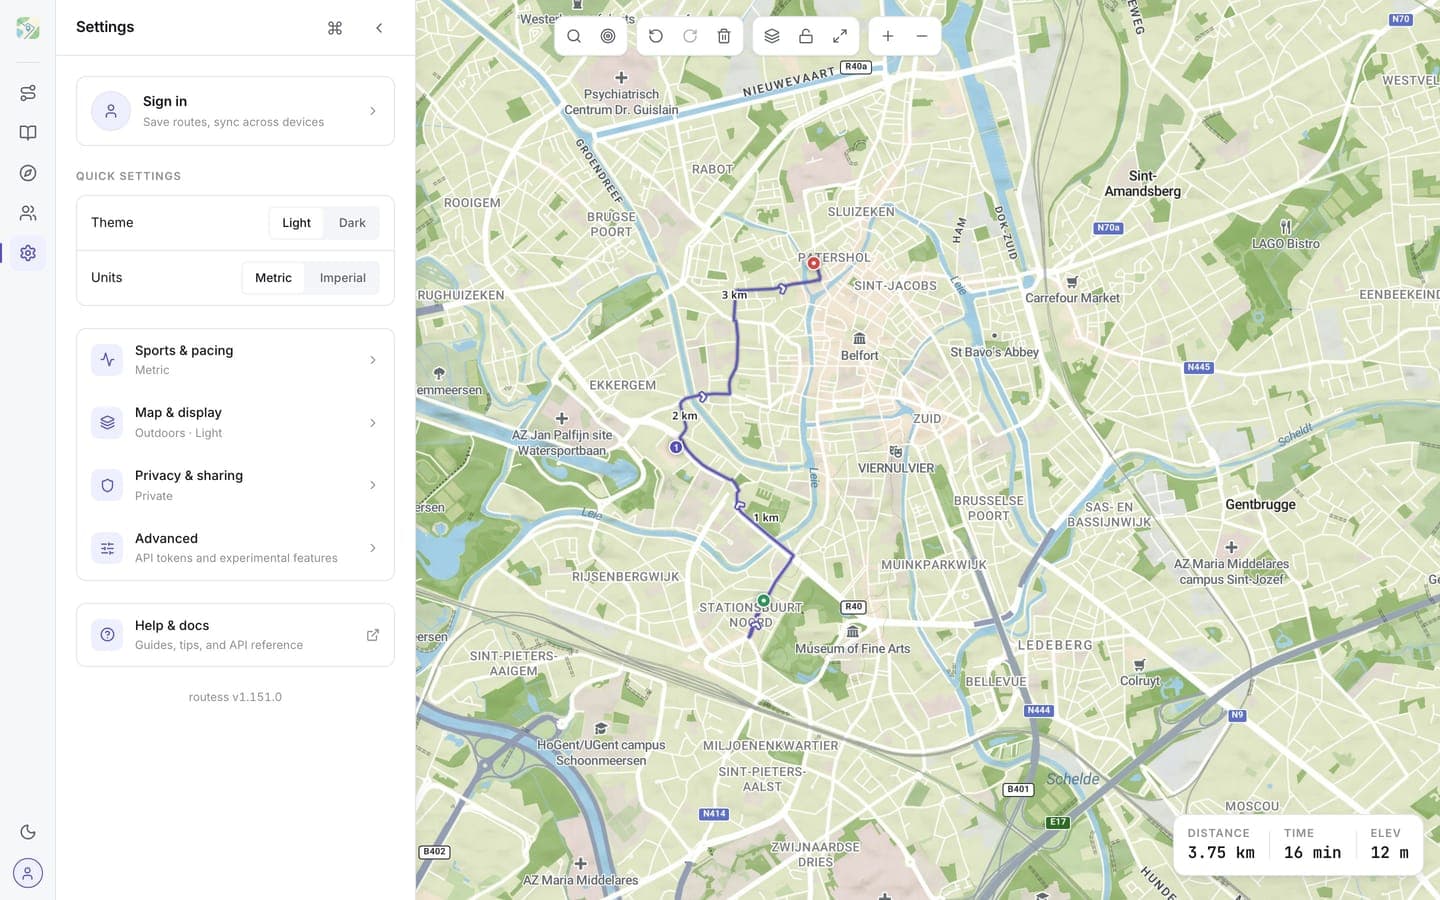This screenshot has width=1440, height=900.
Task: Select Imperial units
Action: point(342,278)
